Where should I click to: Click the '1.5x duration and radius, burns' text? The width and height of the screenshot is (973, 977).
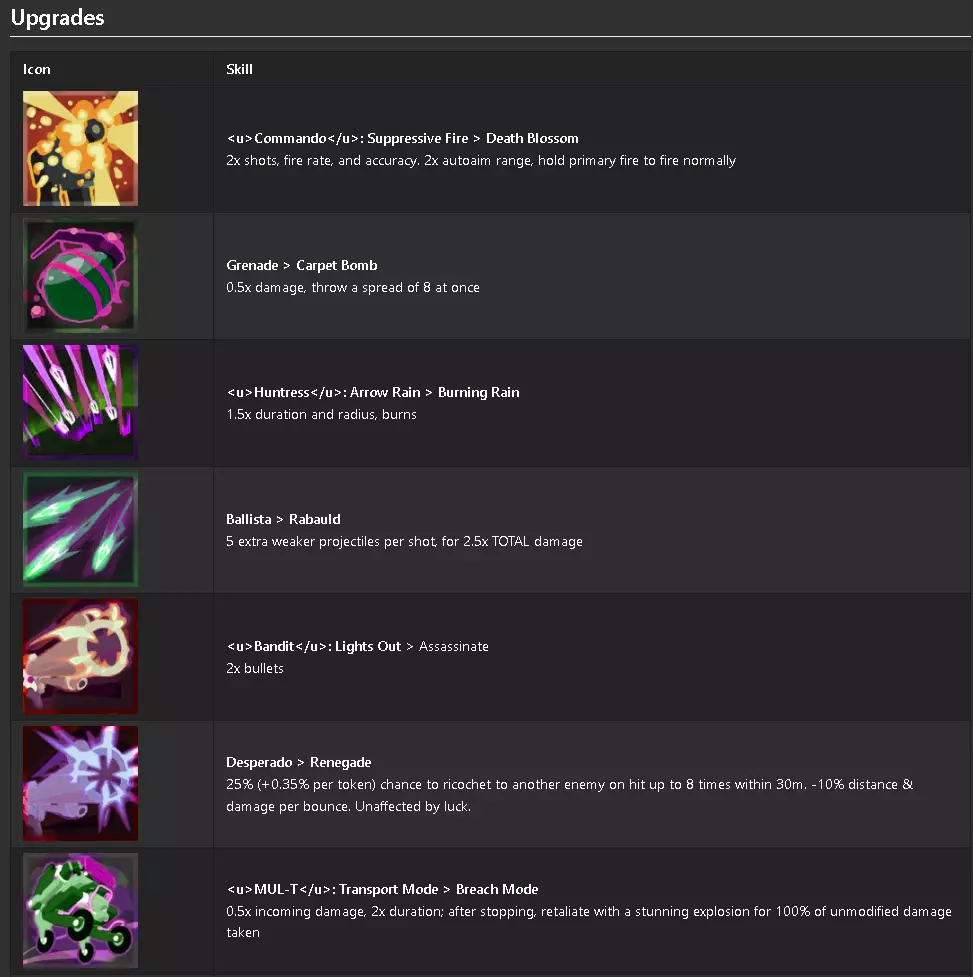click(x=321, y=414)
